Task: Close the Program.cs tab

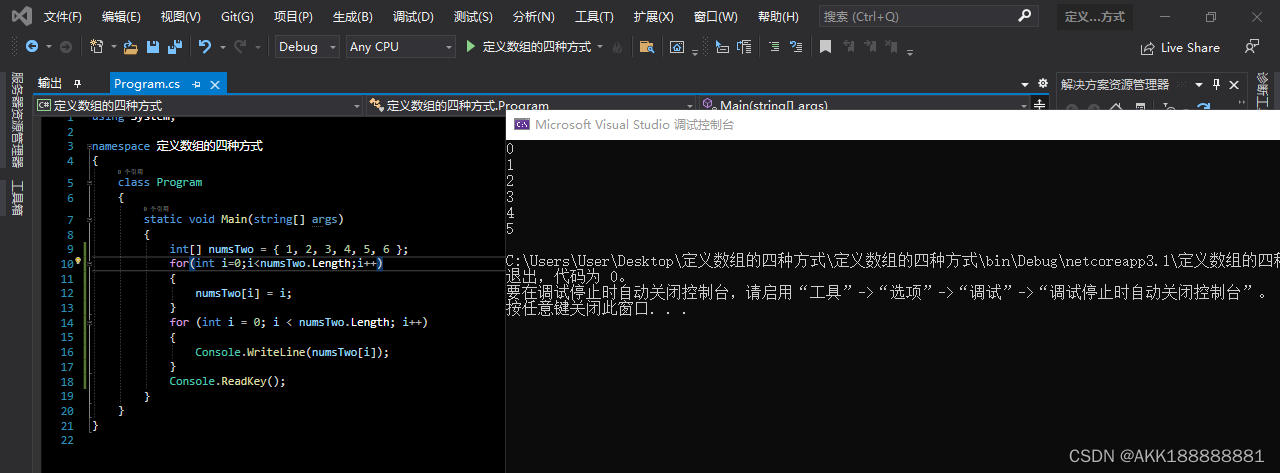Action: click(216, 84)
